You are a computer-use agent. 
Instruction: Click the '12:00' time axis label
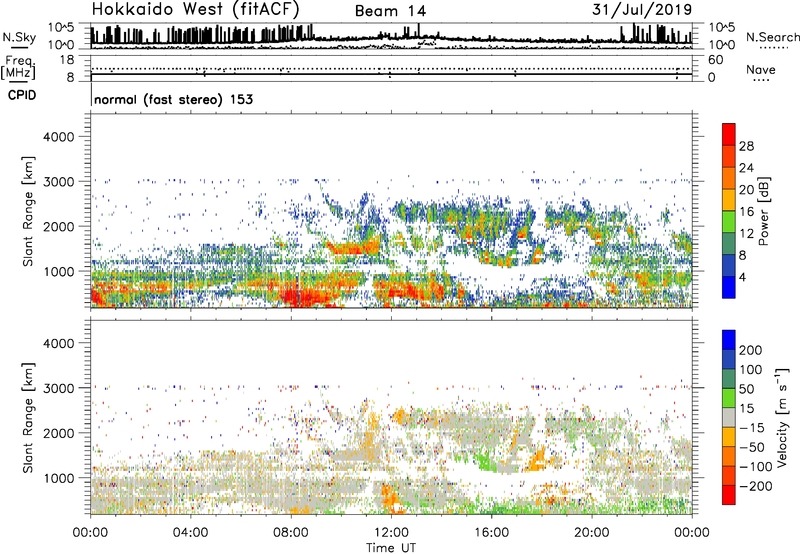391,533
